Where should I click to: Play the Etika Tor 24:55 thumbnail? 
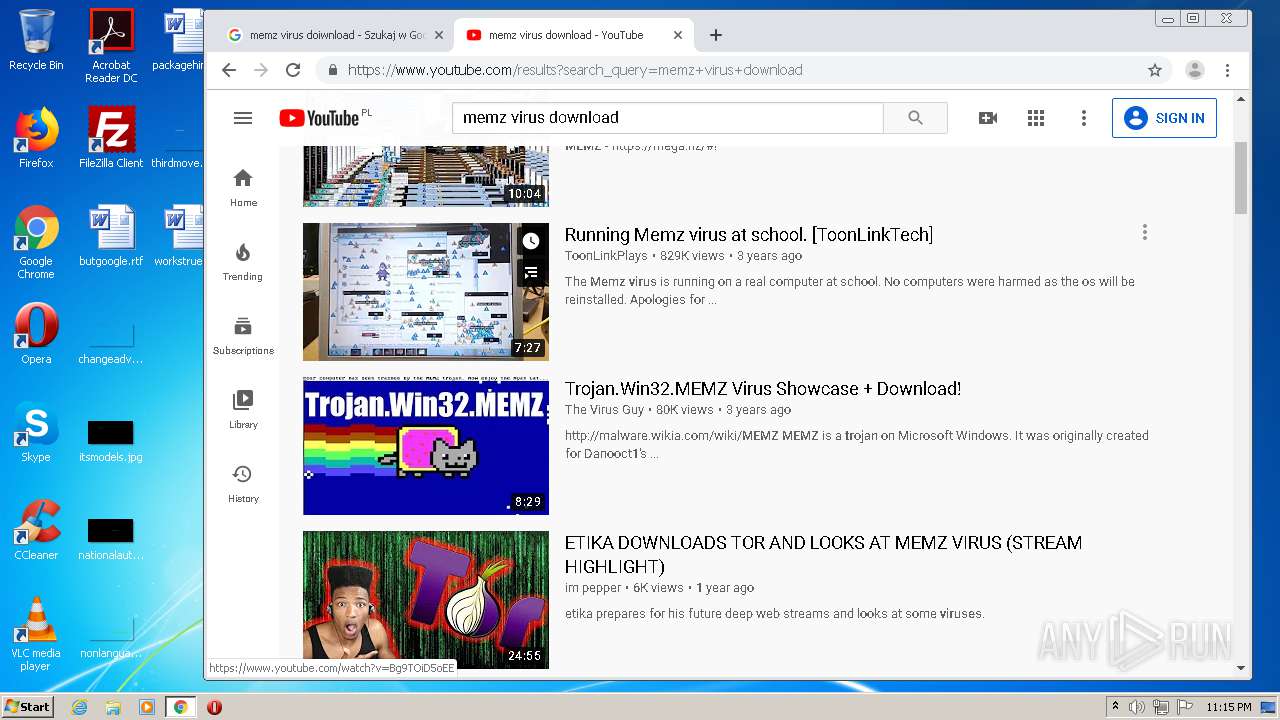[x=426, y=600]
